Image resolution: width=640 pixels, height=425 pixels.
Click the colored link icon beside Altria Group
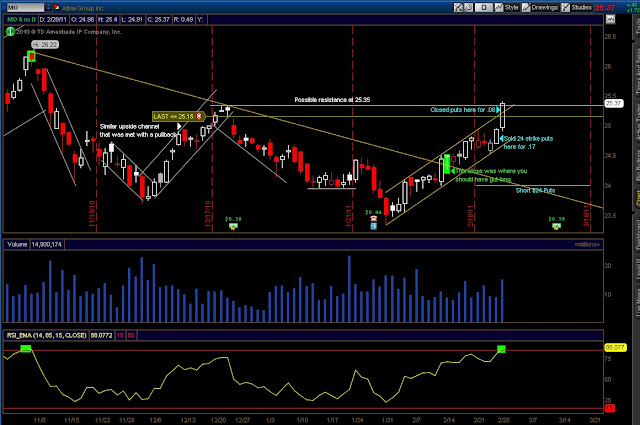click(x=57, y=8)
